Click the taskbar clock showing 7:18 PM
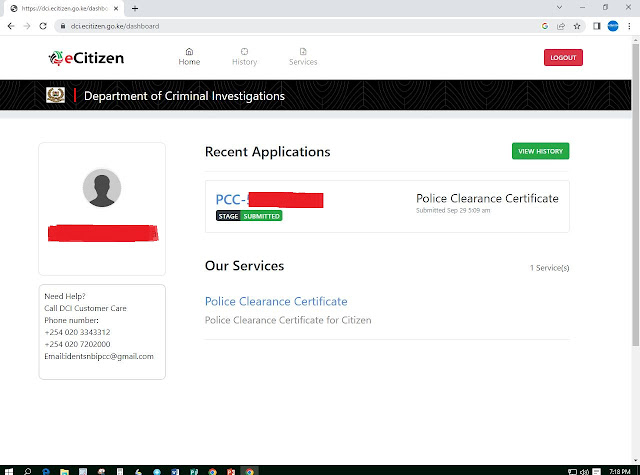The height and width of the screenshot is (475, 640). [x=620, y=472]
